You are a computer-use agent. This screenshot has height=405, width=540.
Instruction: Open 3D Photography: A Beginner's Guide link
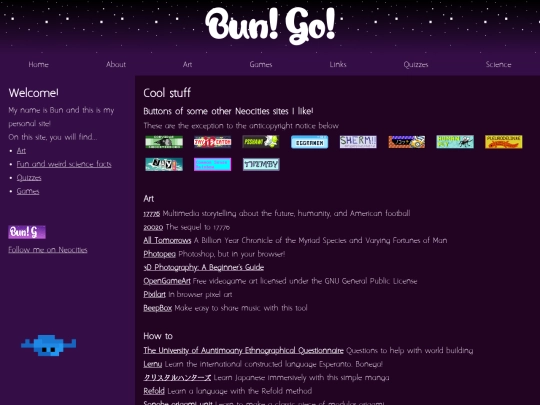pos(204,268)
